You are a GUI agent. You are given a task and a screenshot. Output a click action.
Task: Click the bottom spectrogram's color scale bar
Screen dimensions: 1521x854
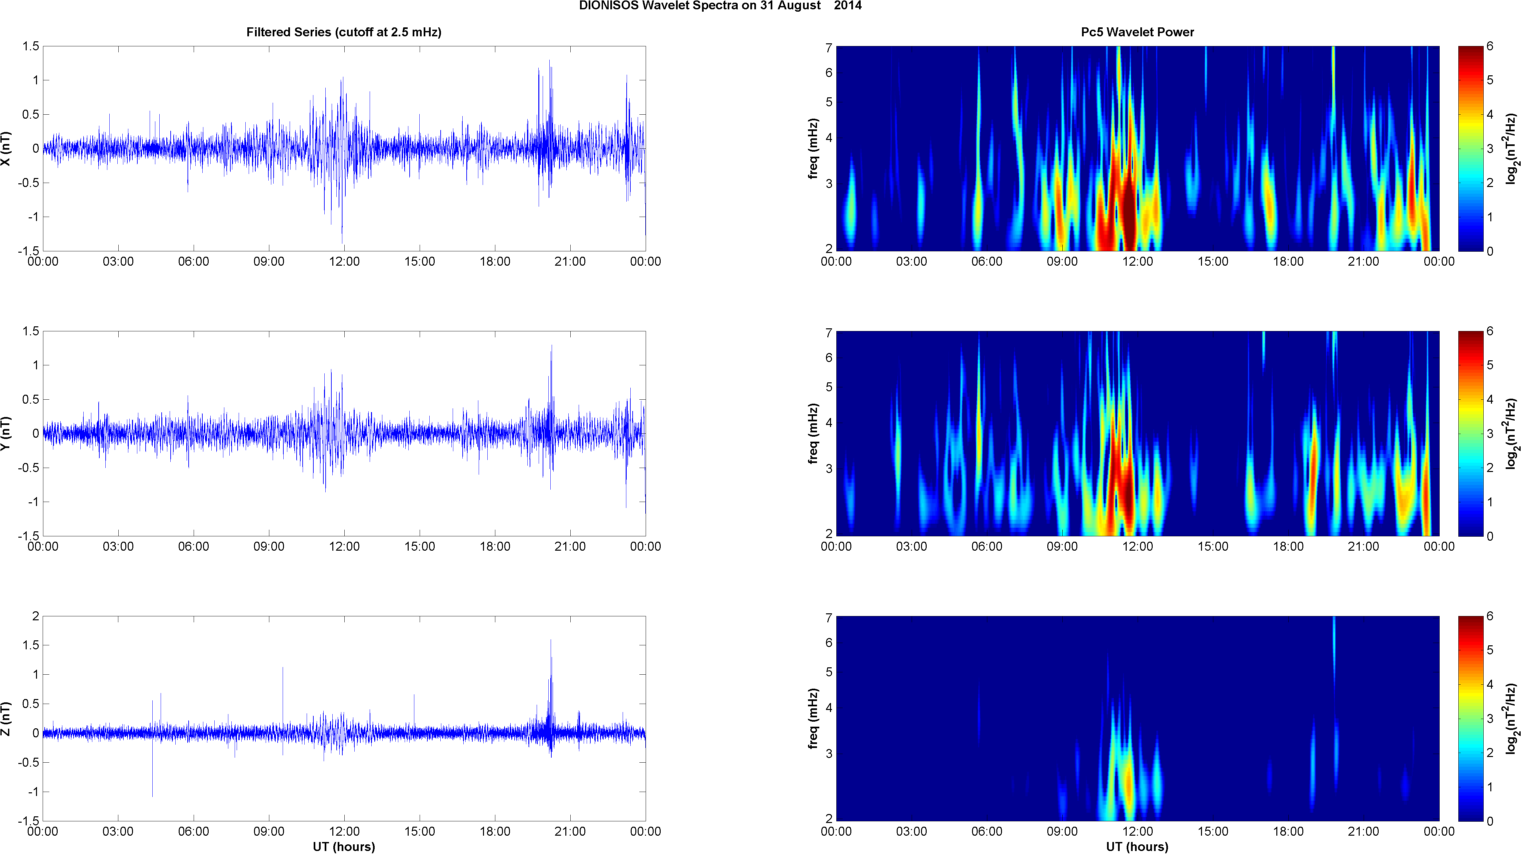(x=1471, y=718)
